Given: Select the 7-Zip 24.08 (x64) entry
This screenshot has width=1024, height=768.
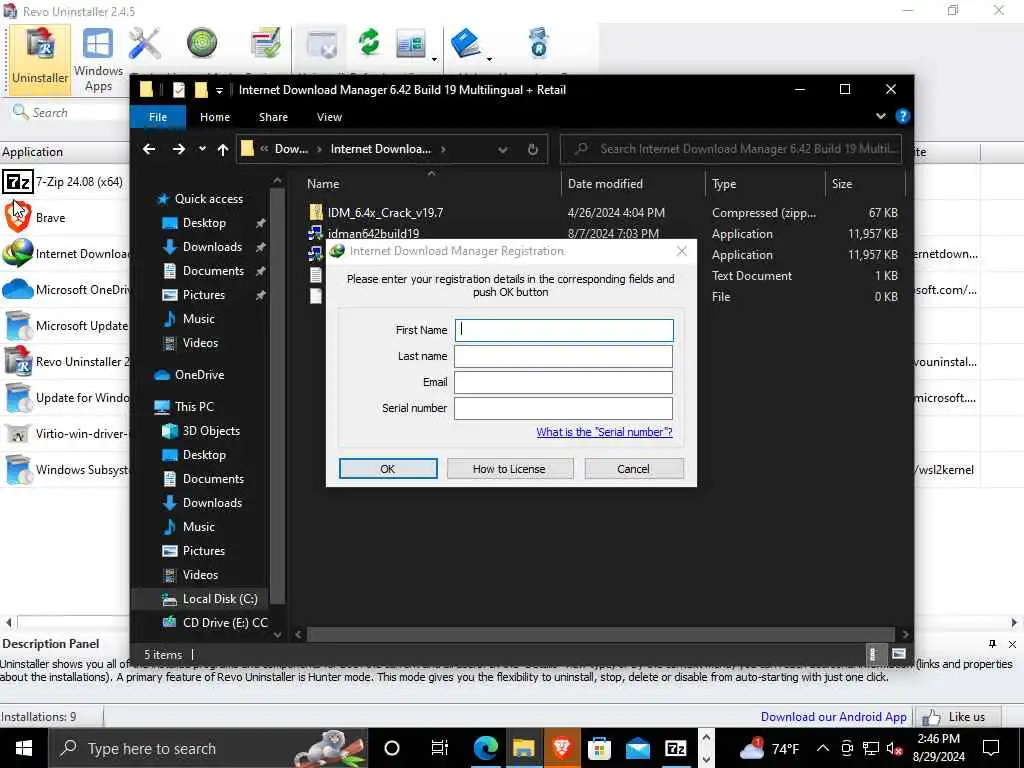Looking at the screenshot, I should [65, 182].
